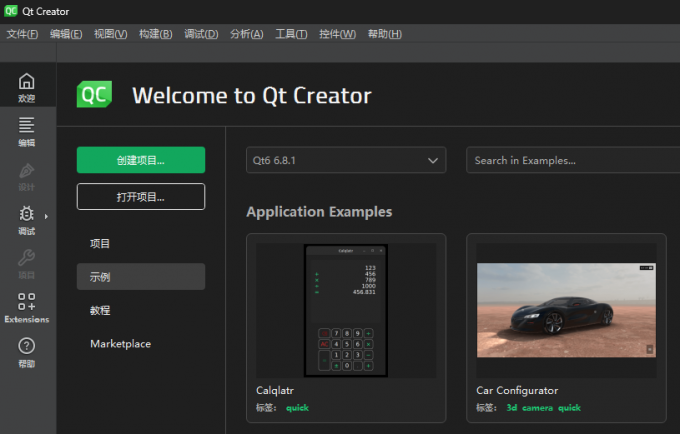The image size is (680, 434).
Task: Expand the arrow next to Debug mode
Action: click(x=46, y=215)
